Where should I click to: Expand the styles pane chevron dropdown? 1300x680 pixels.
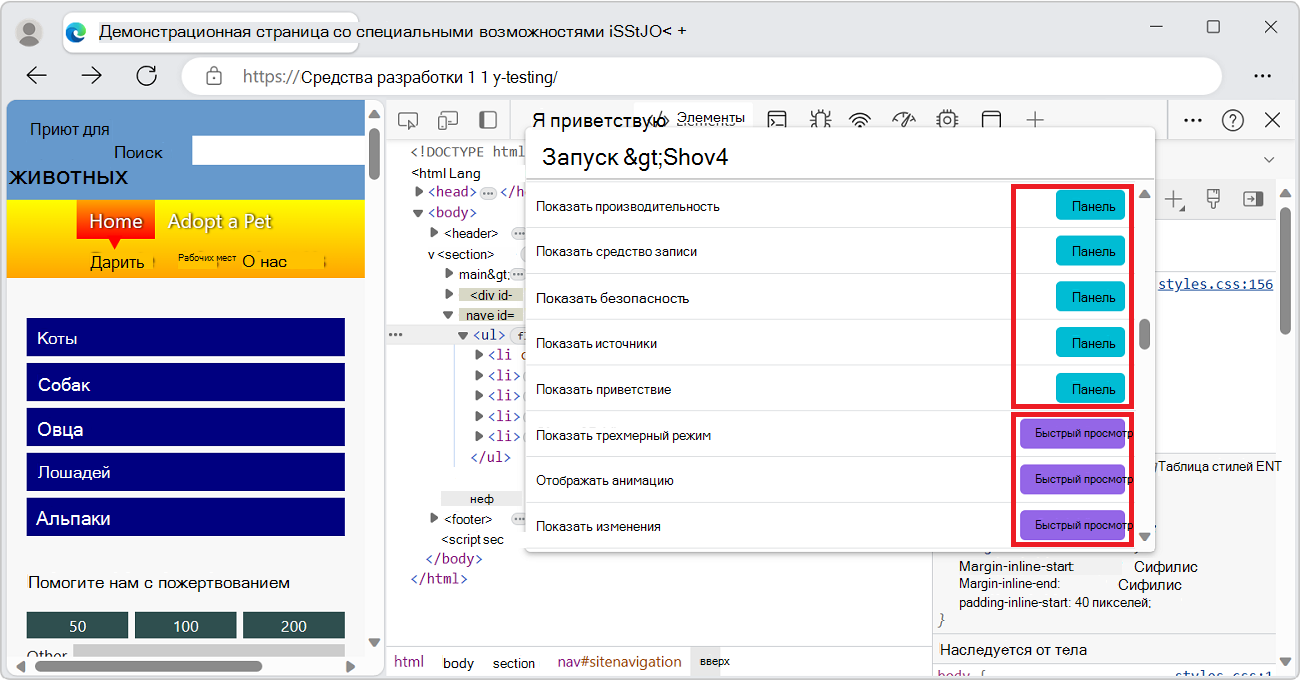click(1269, 160)
